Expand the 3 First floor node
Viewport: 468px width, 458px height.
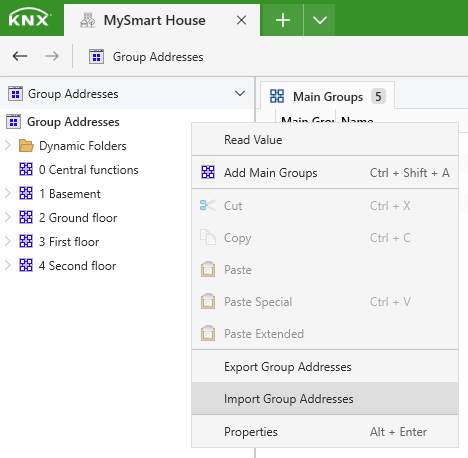(x=8, y=241)
